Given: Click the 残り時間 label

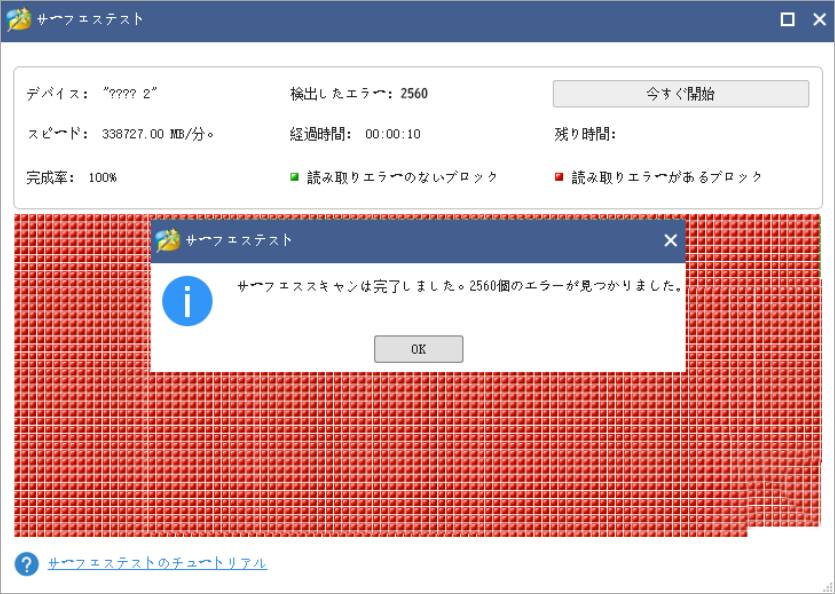Looking at the screenshot, I should pos(585,133).
